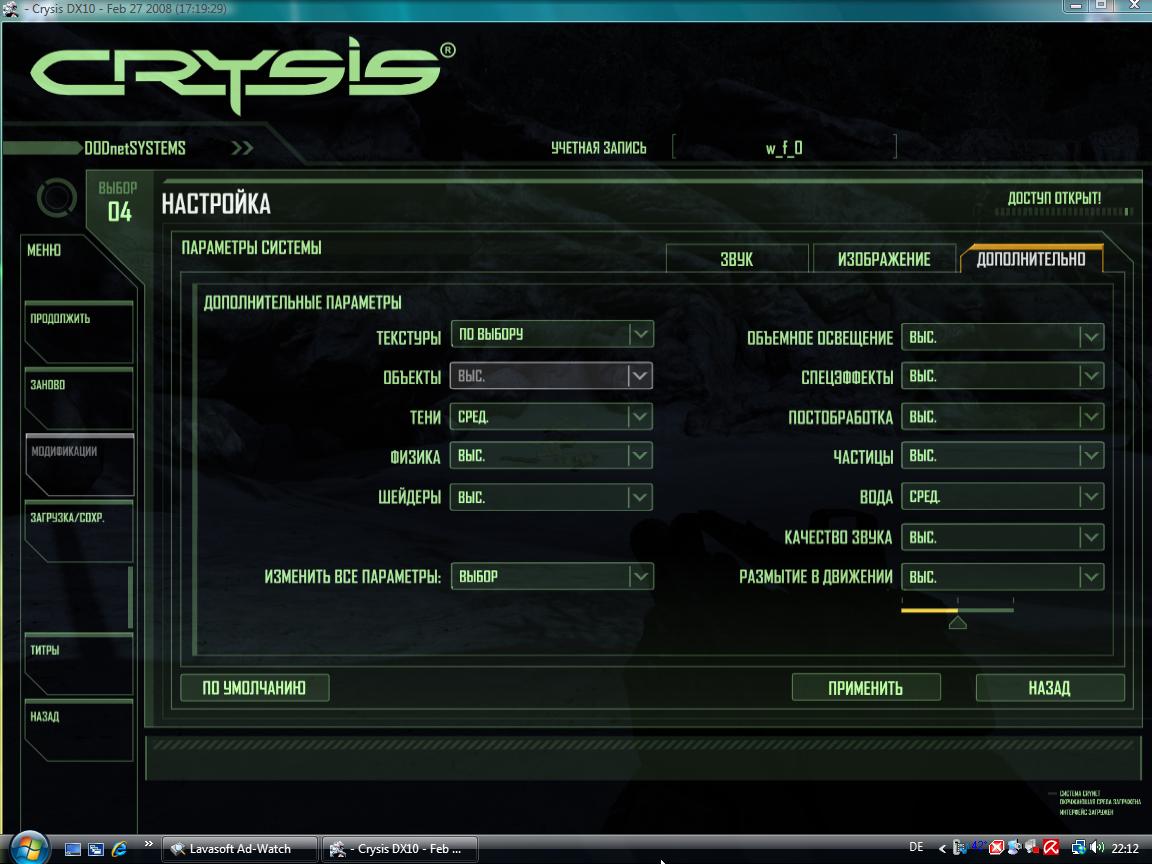Launch Internet Explorer from quick launch

tap(119, 849)
